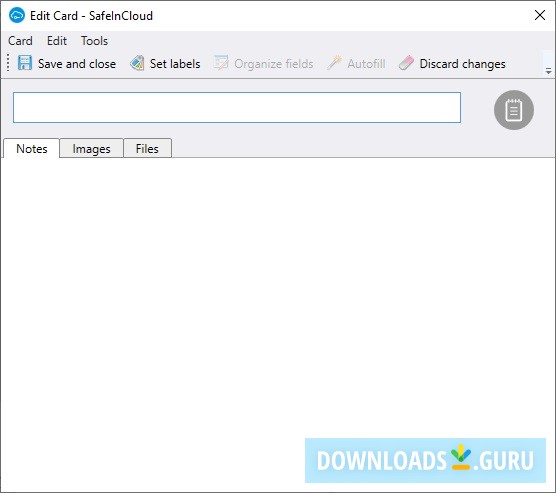Switch to the Notes tab
Screen dimensions: 556x493
coord(32,149)
